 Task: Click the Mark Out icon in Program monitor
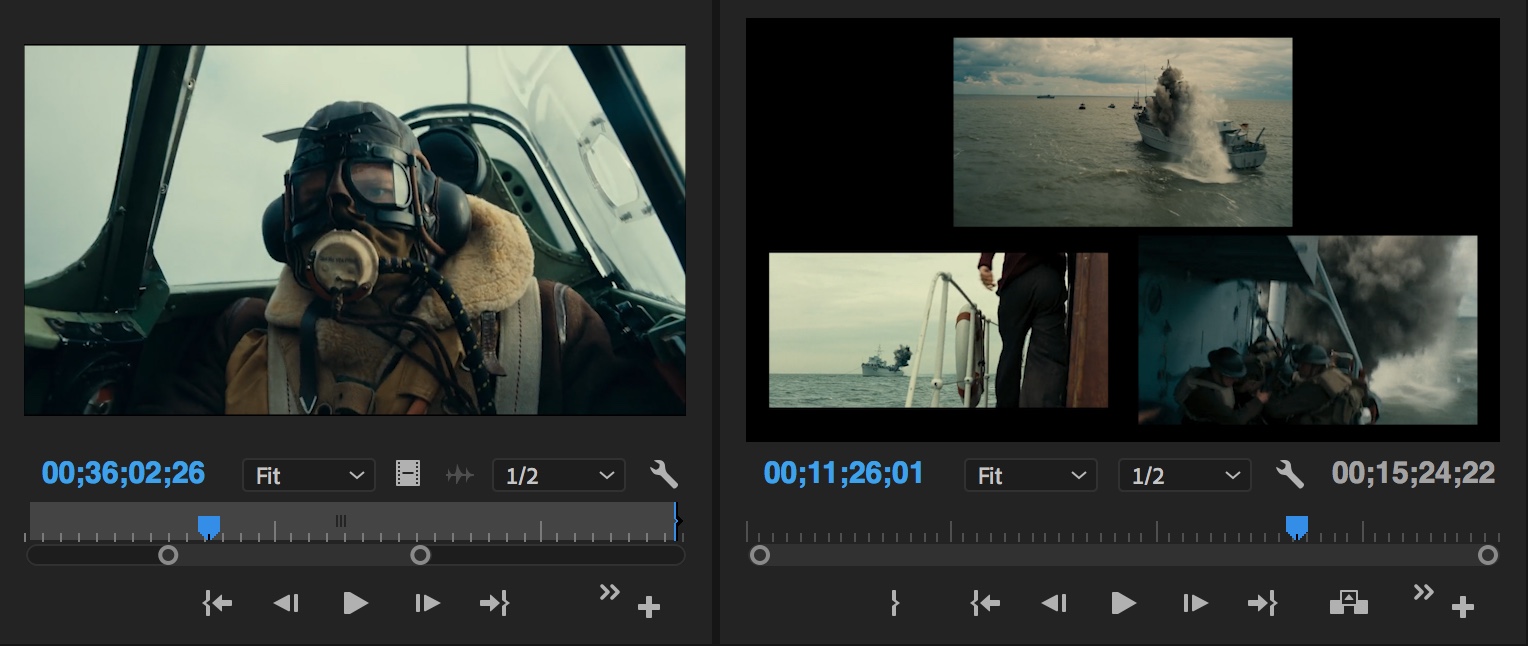pyautogui.click(x=895, y=603)
